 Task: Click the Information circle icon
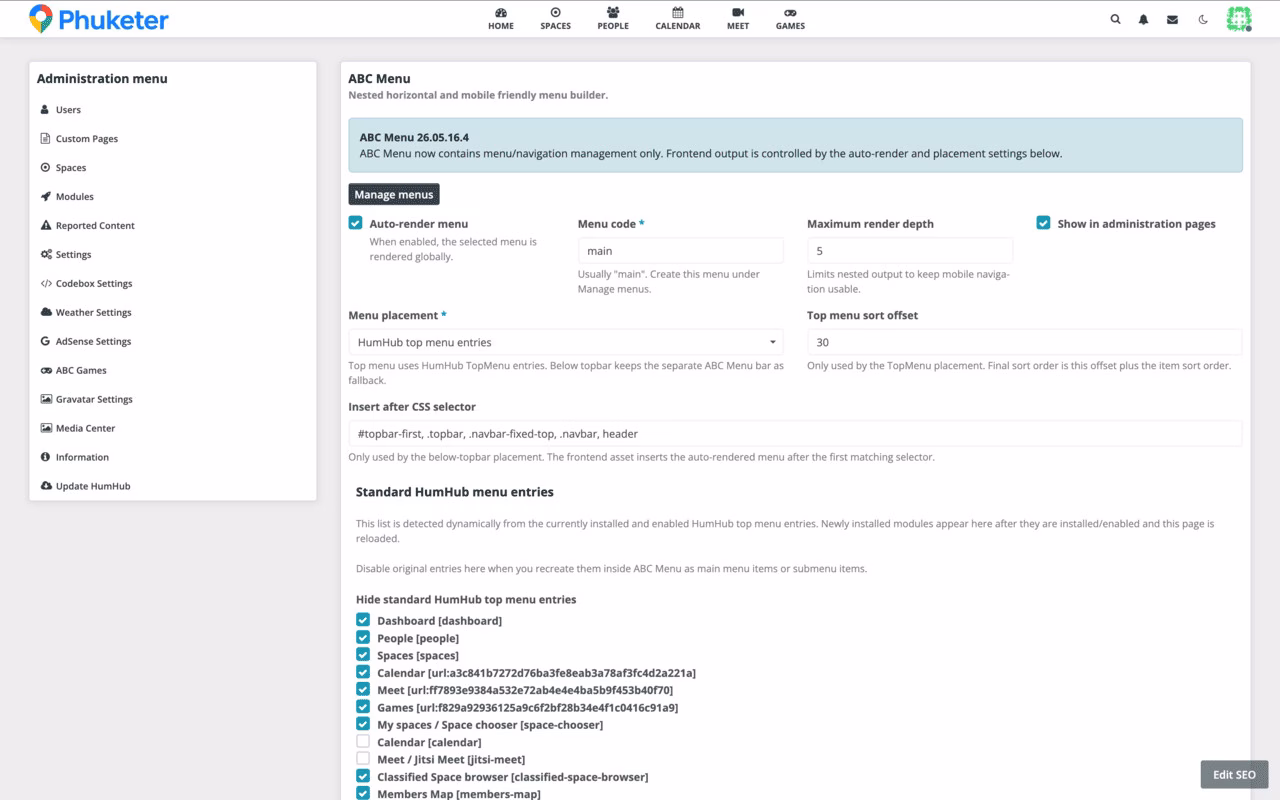click(x=45, y=458)
